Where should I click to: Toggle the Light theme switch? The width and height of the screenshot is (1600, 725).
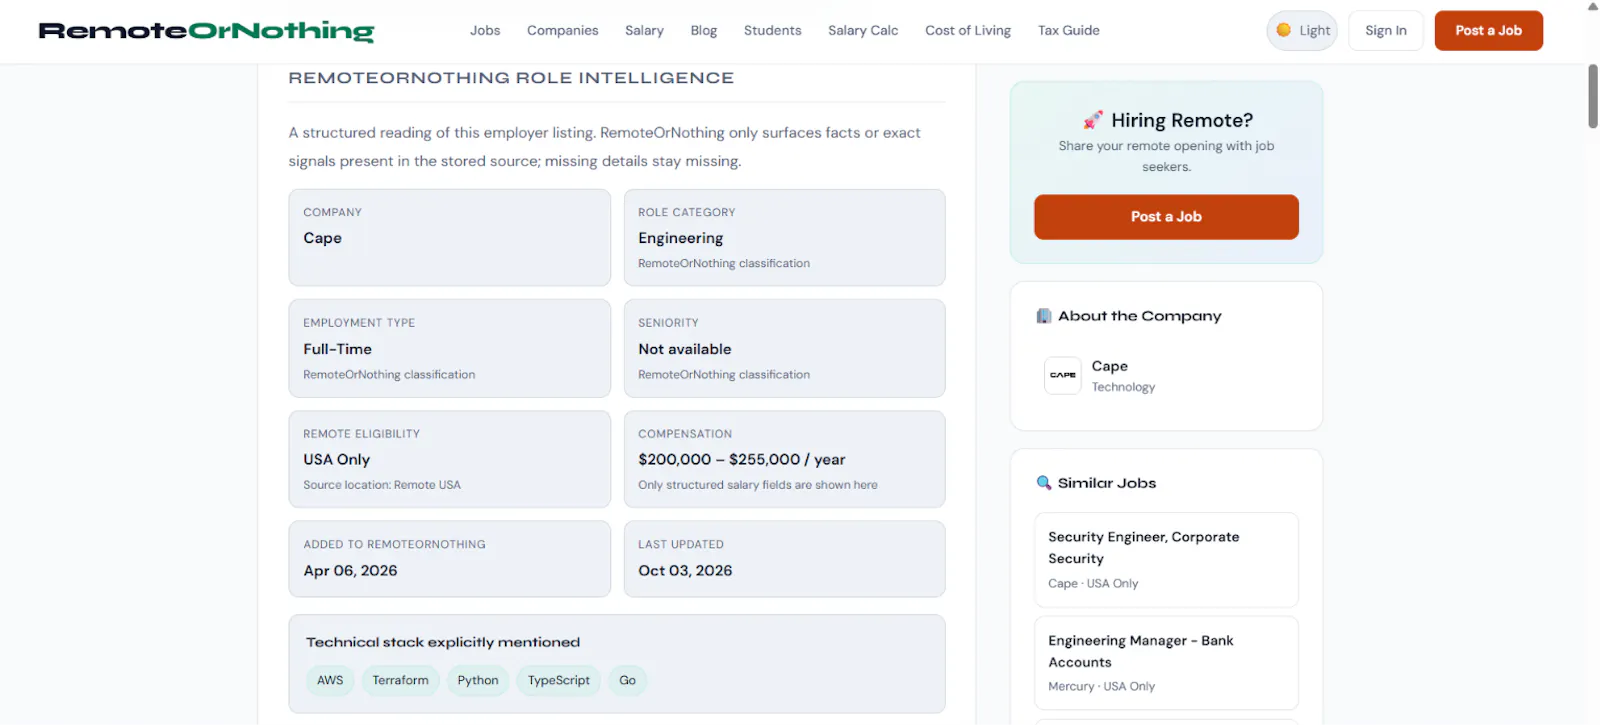coord(1302,31)
